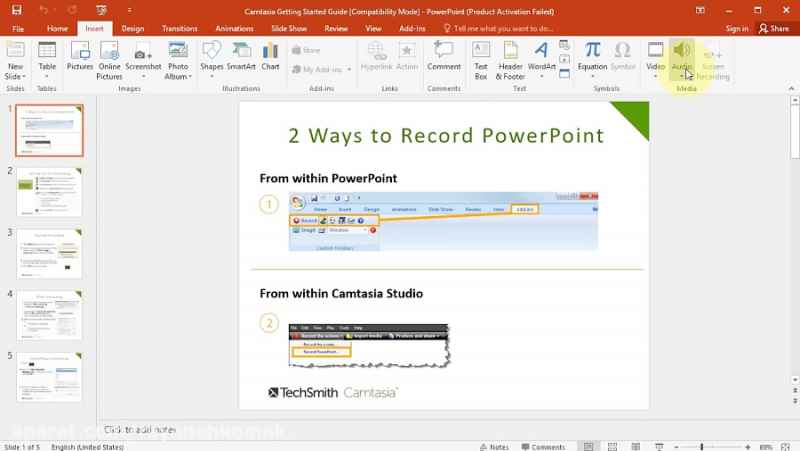Click the Sign in link
This screenshot has width=800, height=451.
pyautogui.click(x=737, y=29)
